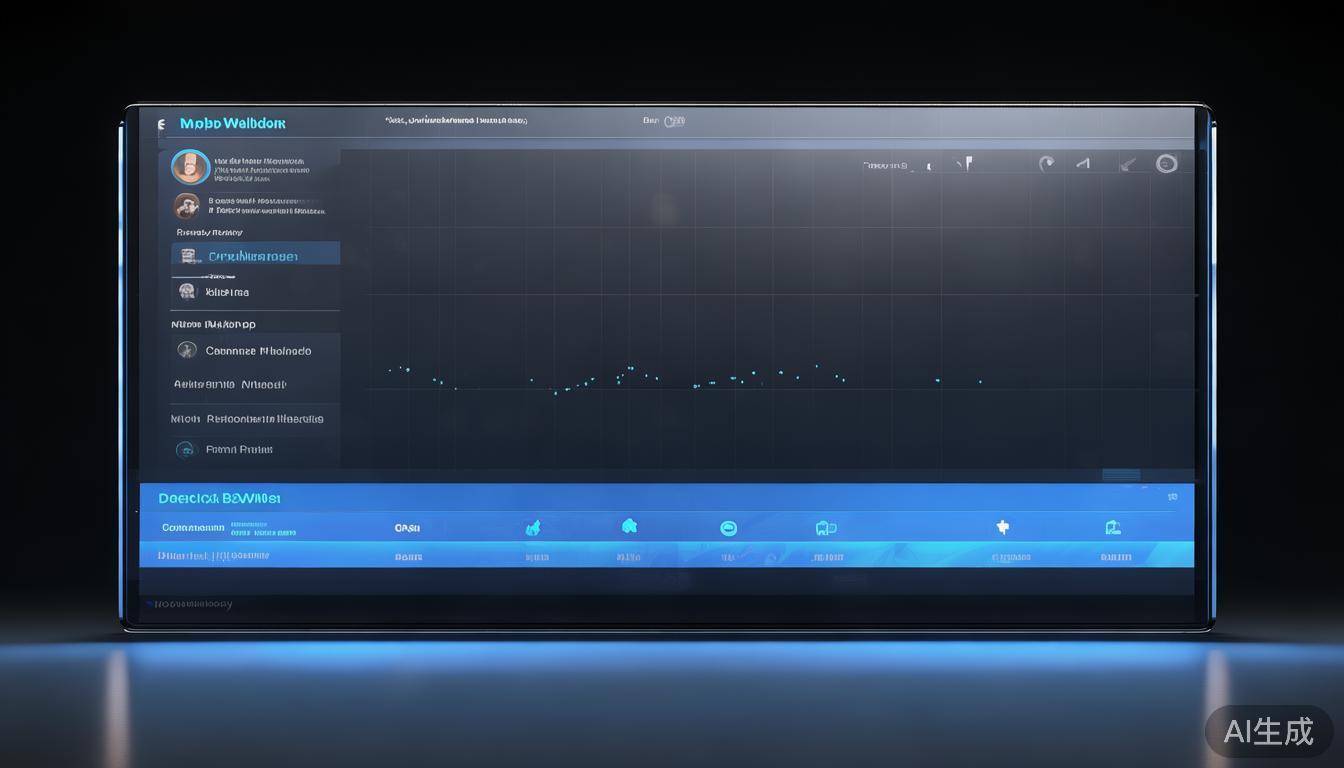Open the 'Coonnnze' sidebar entry
1344x768 pixels.
257,351
